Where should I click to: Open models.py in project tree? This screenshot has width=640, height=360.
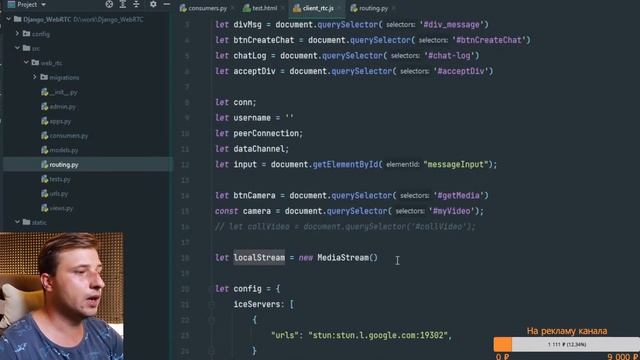(60, 150)
